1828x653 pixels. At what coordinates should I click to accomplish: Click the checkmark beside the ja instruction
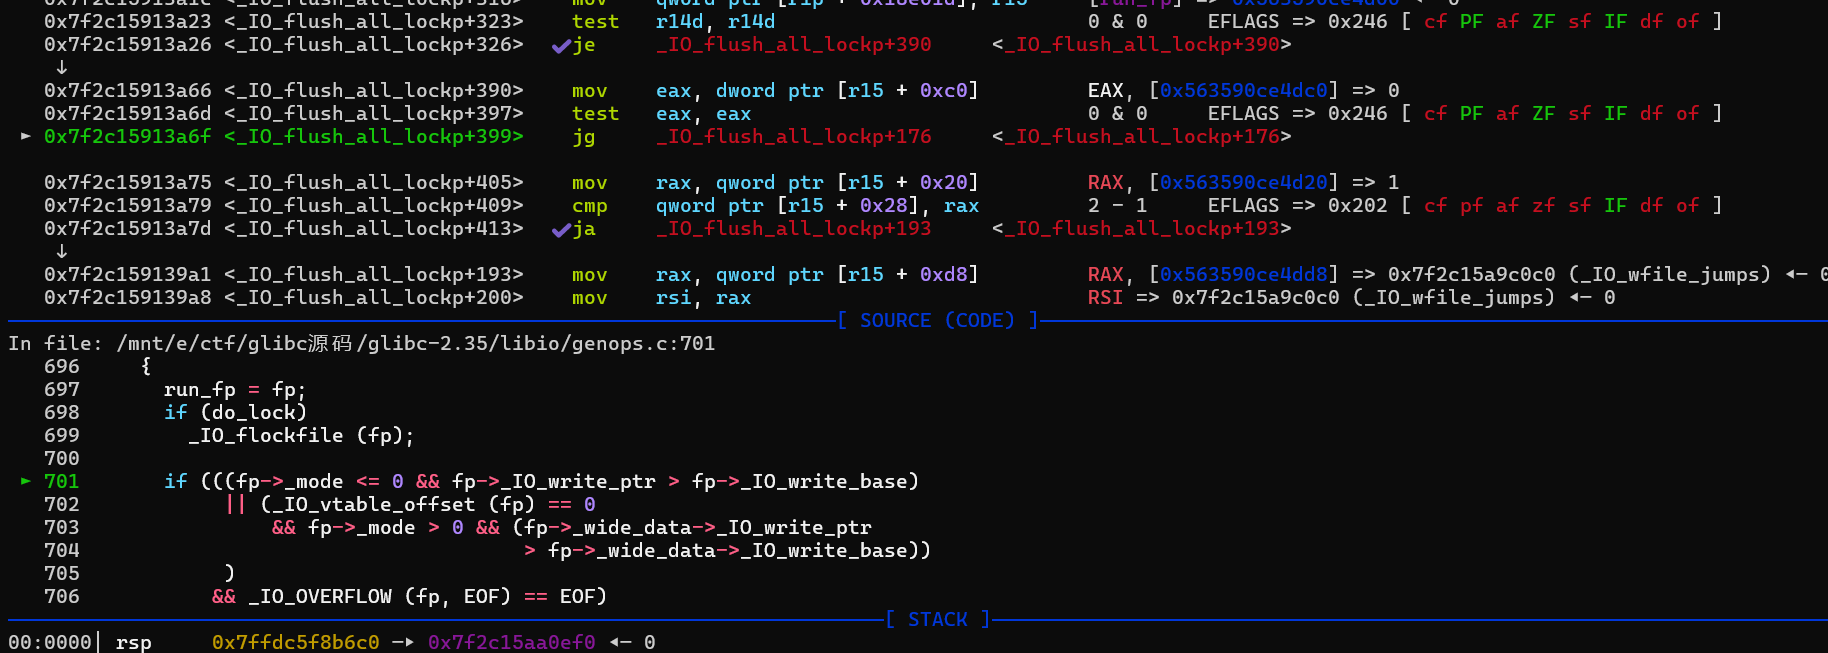click(x=561, y=229)
